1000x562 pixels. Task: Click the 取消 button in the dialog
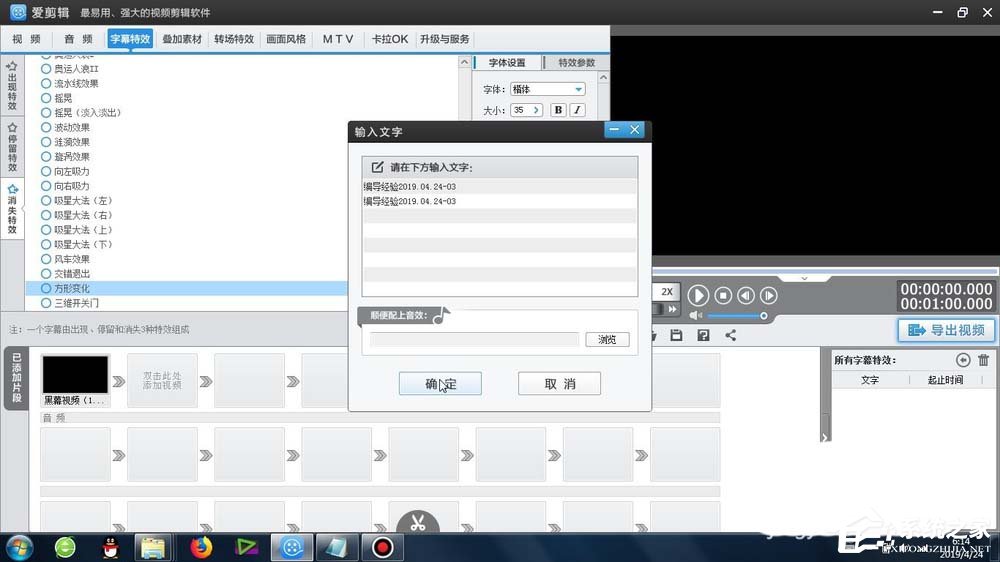pos(559,384)
